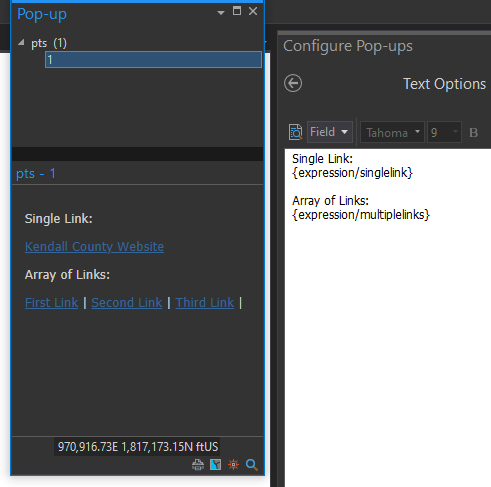
Task: Click the back arrow in Configure Pop-ups
Action: [x=293, y=83]
